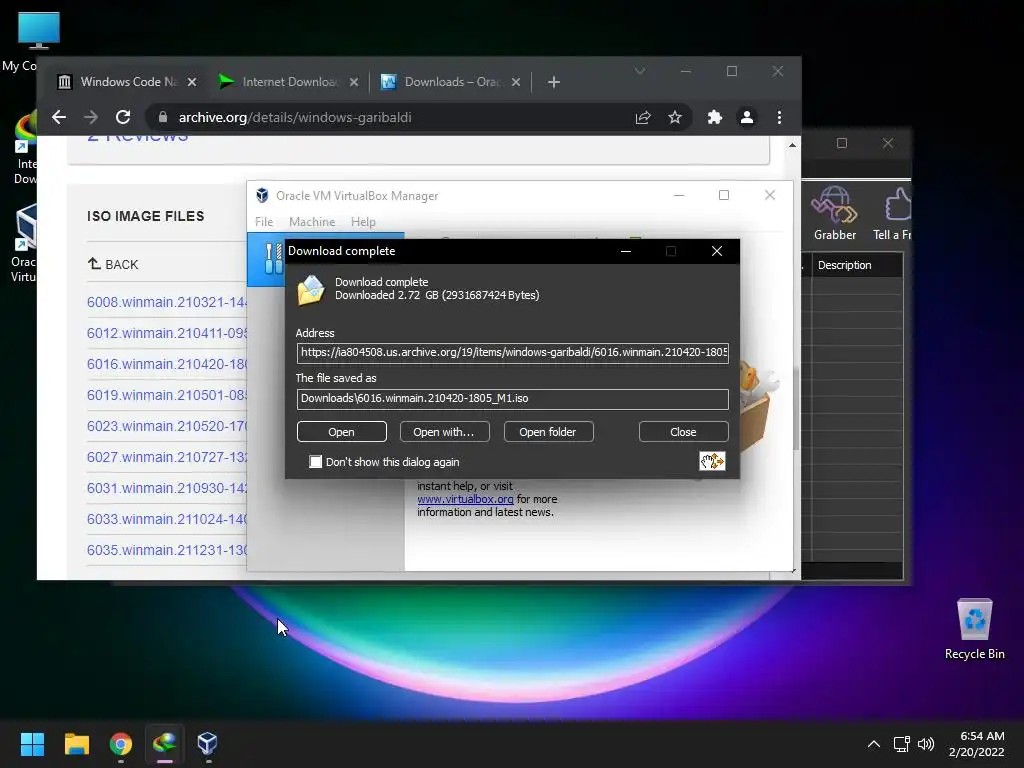
Task: Bookmark this page with the star
Action: click(675, 118)
